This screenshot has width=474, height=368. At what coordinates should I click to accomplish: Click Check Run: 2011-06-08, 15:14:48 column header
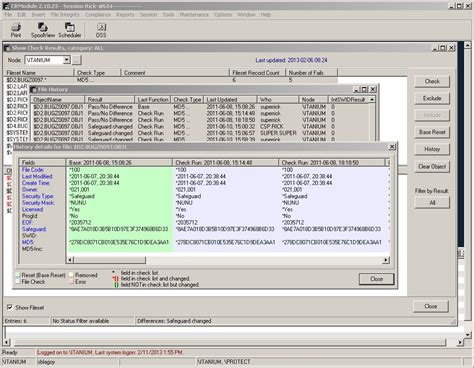pyautogui.click(x=226, y=163)
